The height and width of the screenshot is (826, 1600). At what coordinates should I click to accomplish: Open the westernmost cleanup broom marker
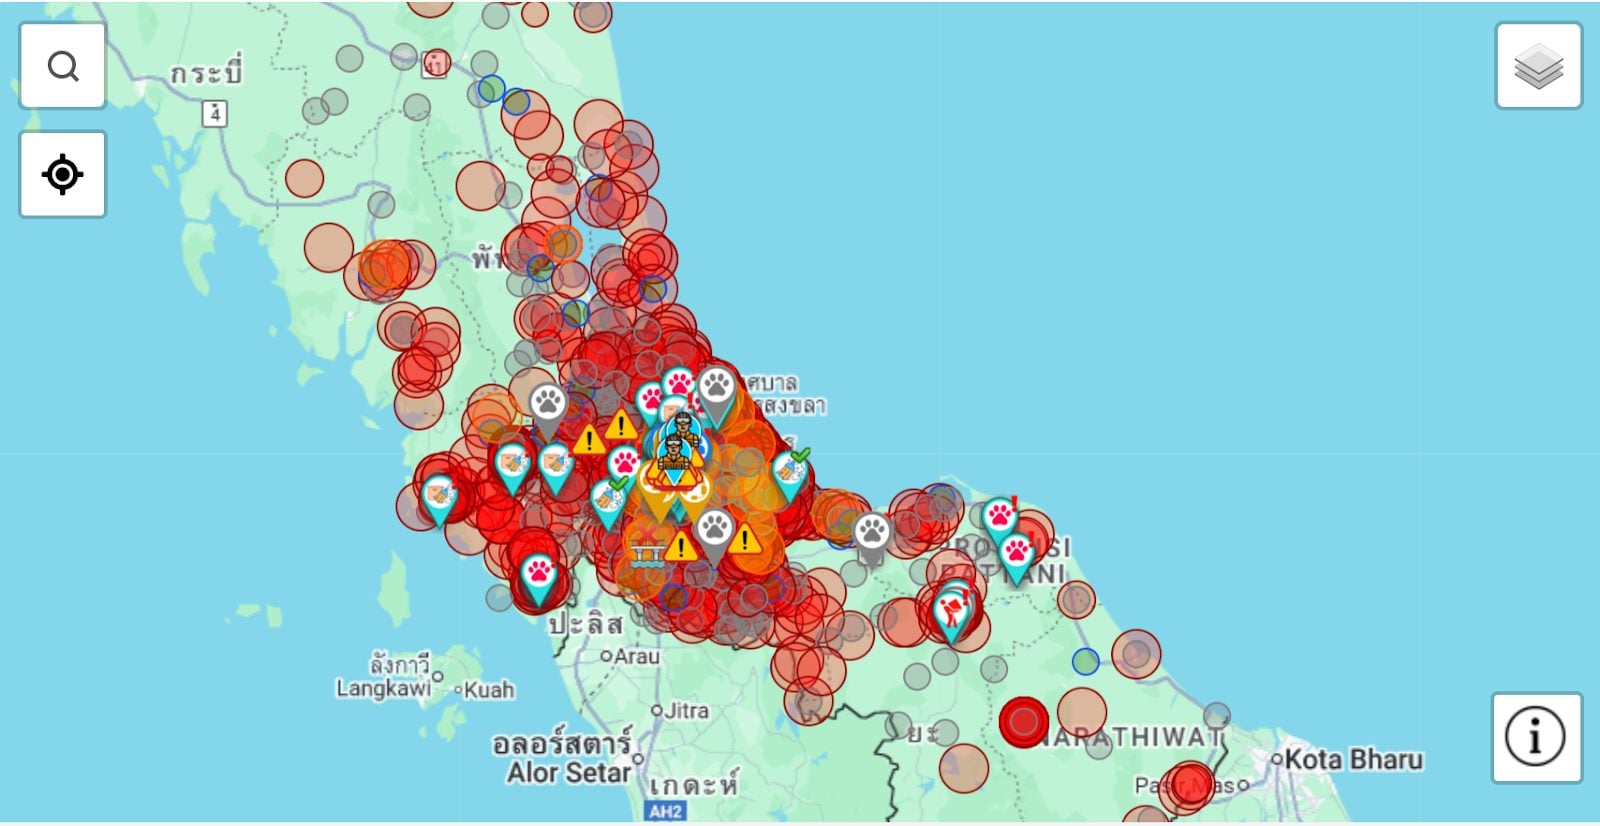tap(439, 495)
